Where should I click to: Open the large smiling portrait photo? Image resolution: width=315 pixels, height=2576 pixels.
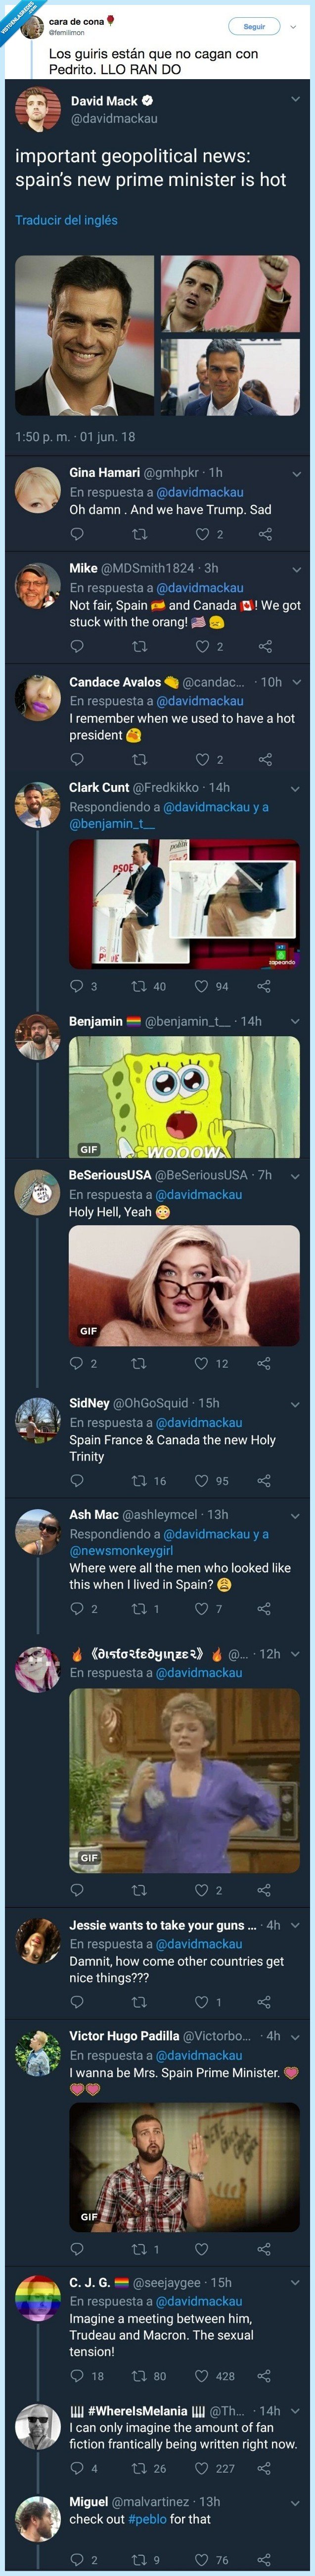tap(85, 335)
